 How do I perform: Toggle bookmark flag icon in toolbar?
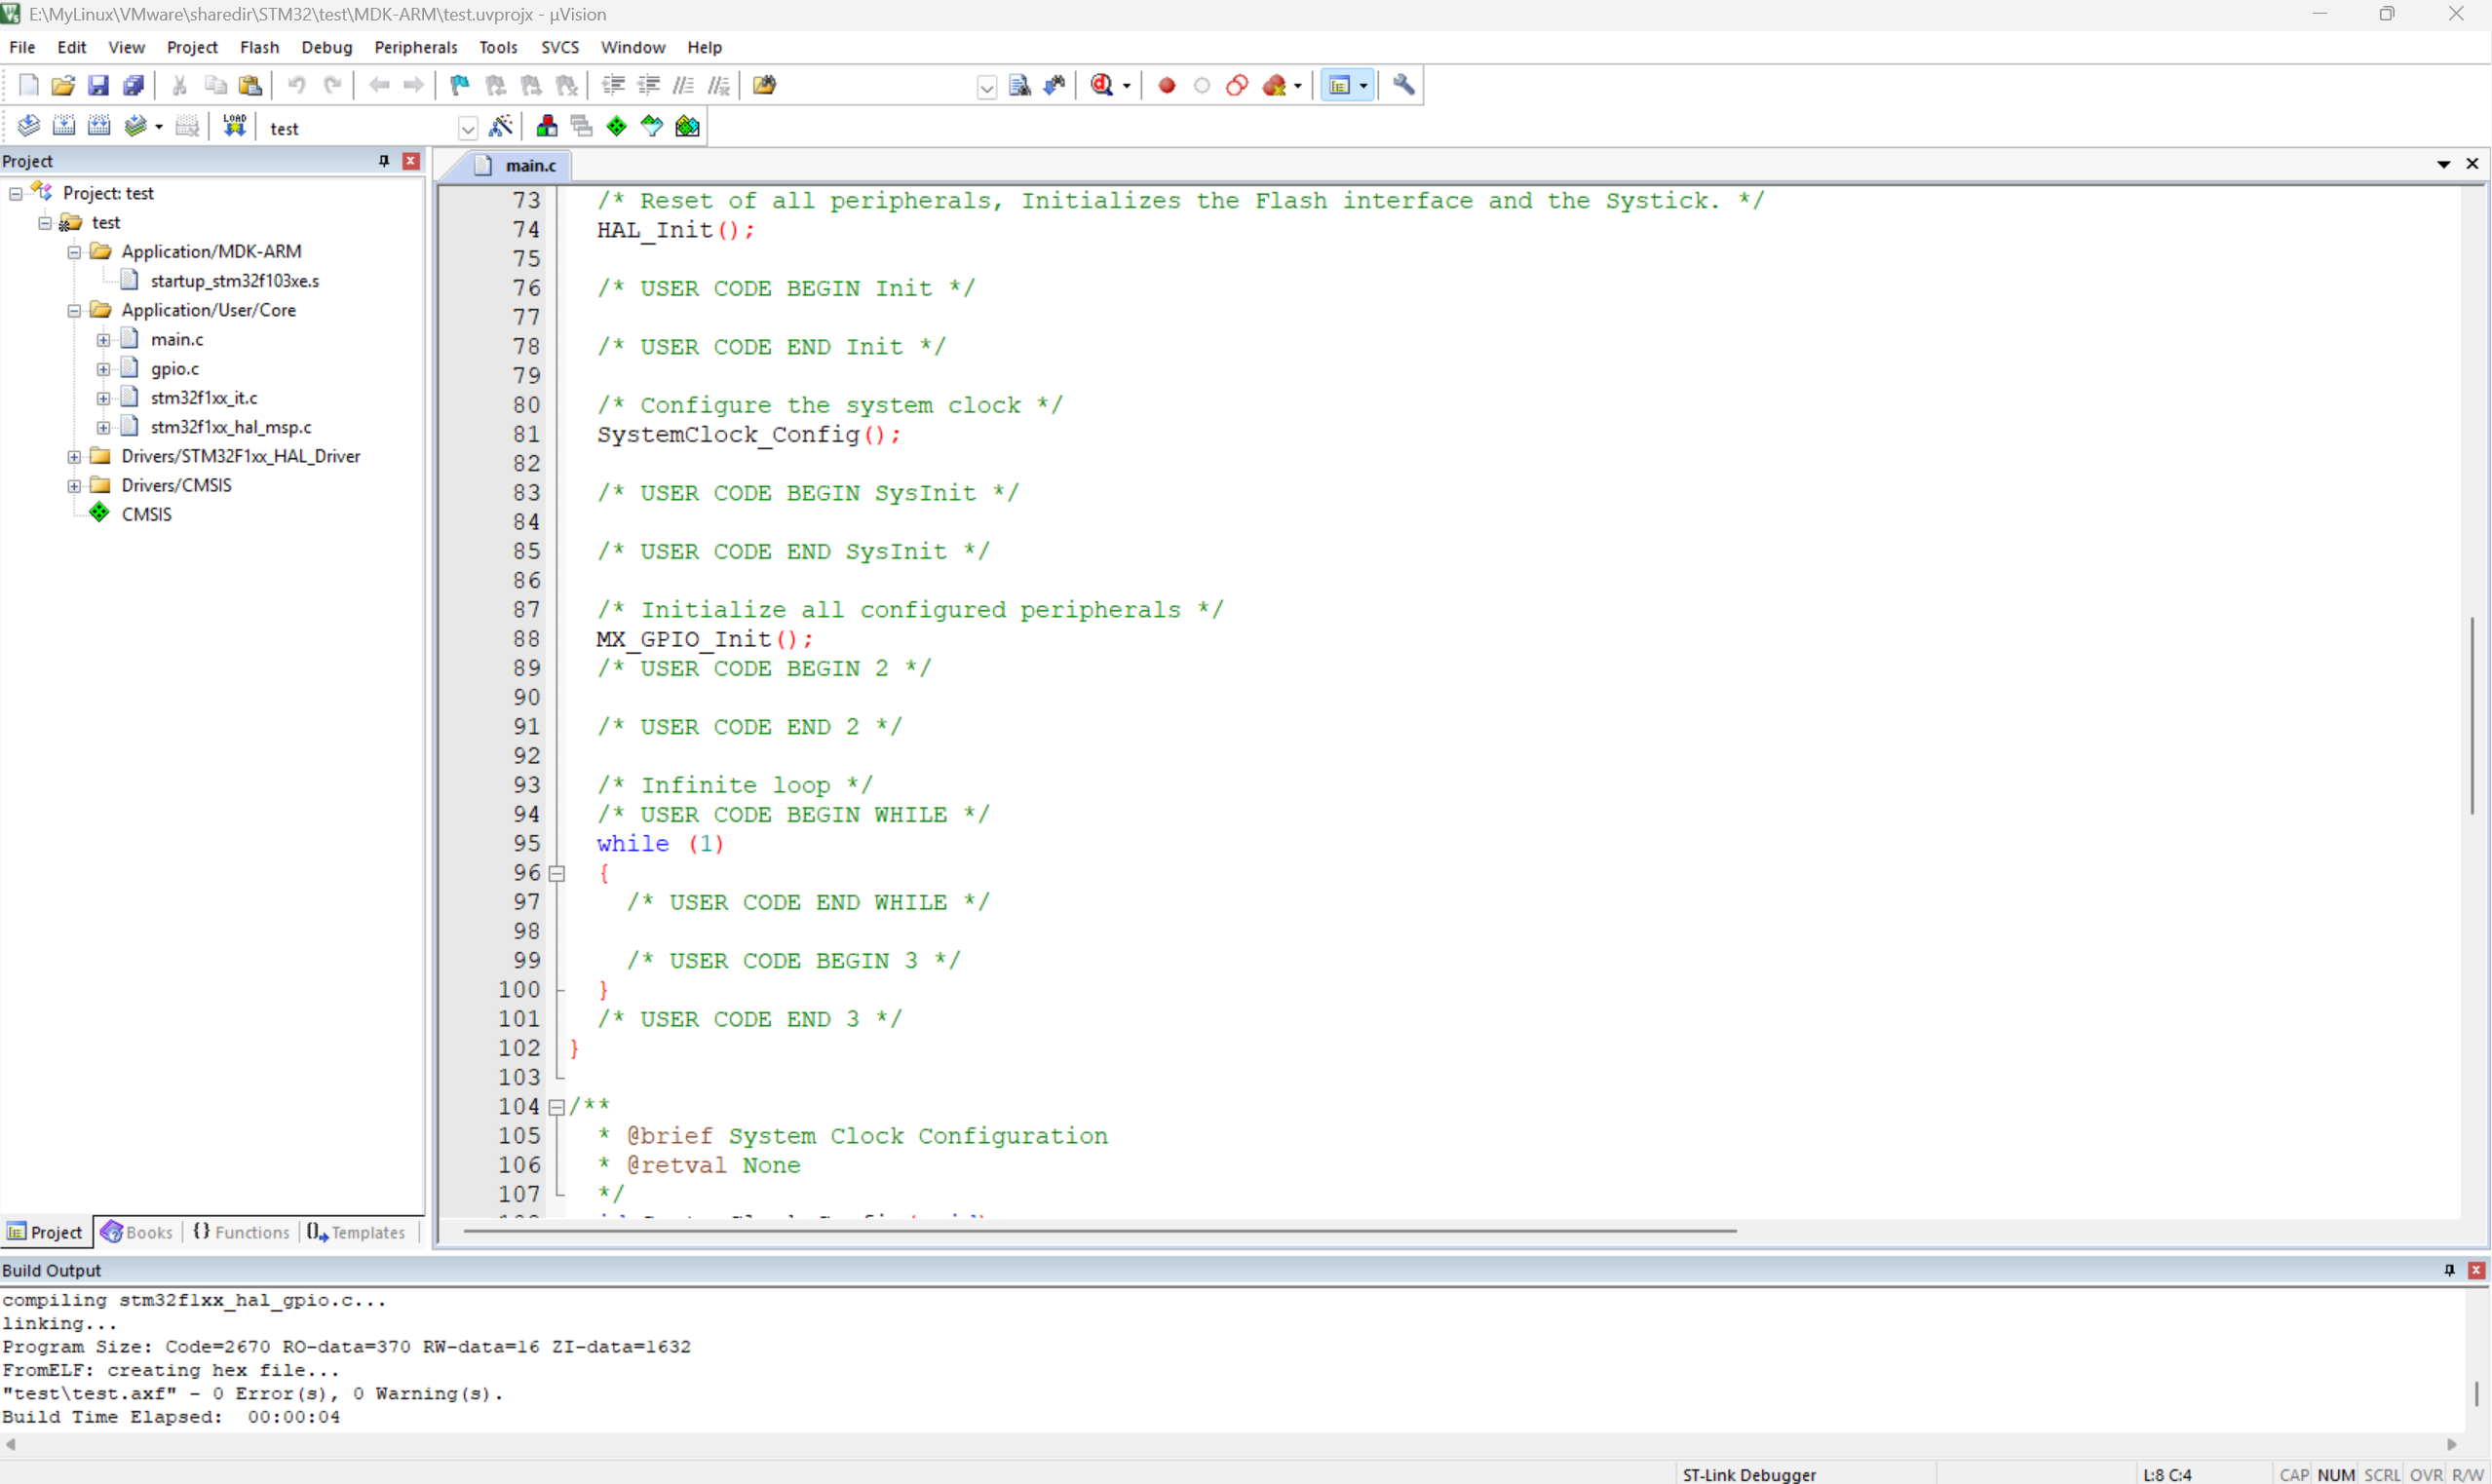459,85
